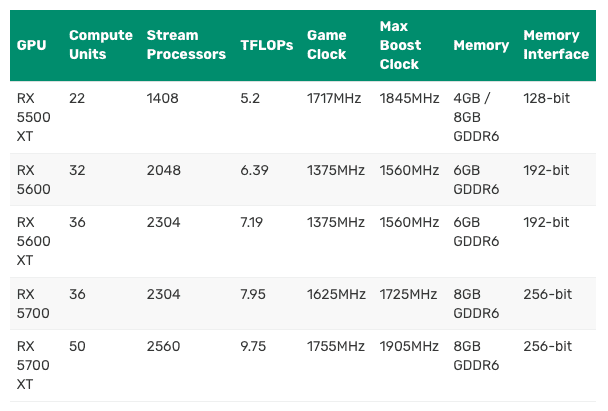Select the 1905MHz boost clock cell
Viewport: 608px width, 411px height.
pyautogui.click(x=409, y=346)
